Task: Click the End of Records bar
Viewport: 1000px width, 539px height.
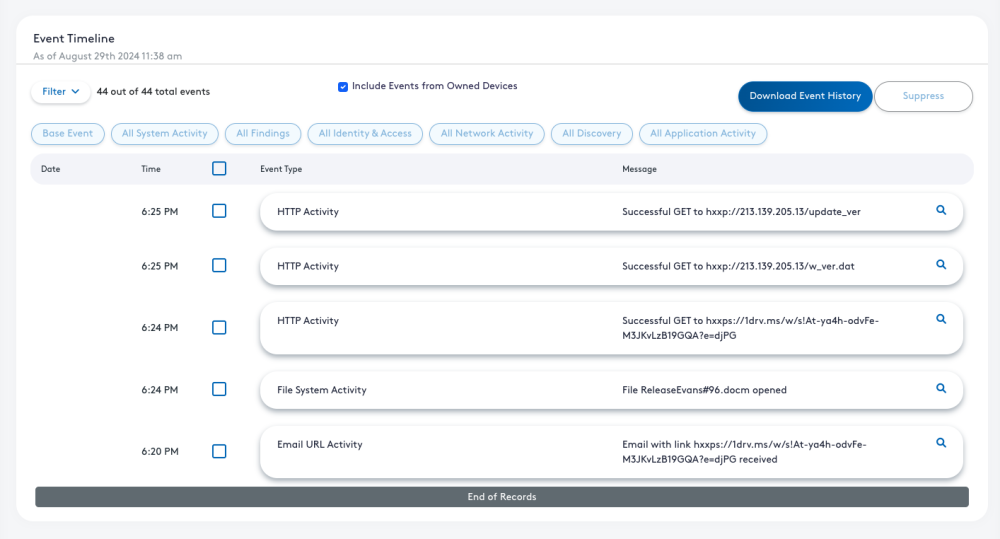Action: point(502,497)
